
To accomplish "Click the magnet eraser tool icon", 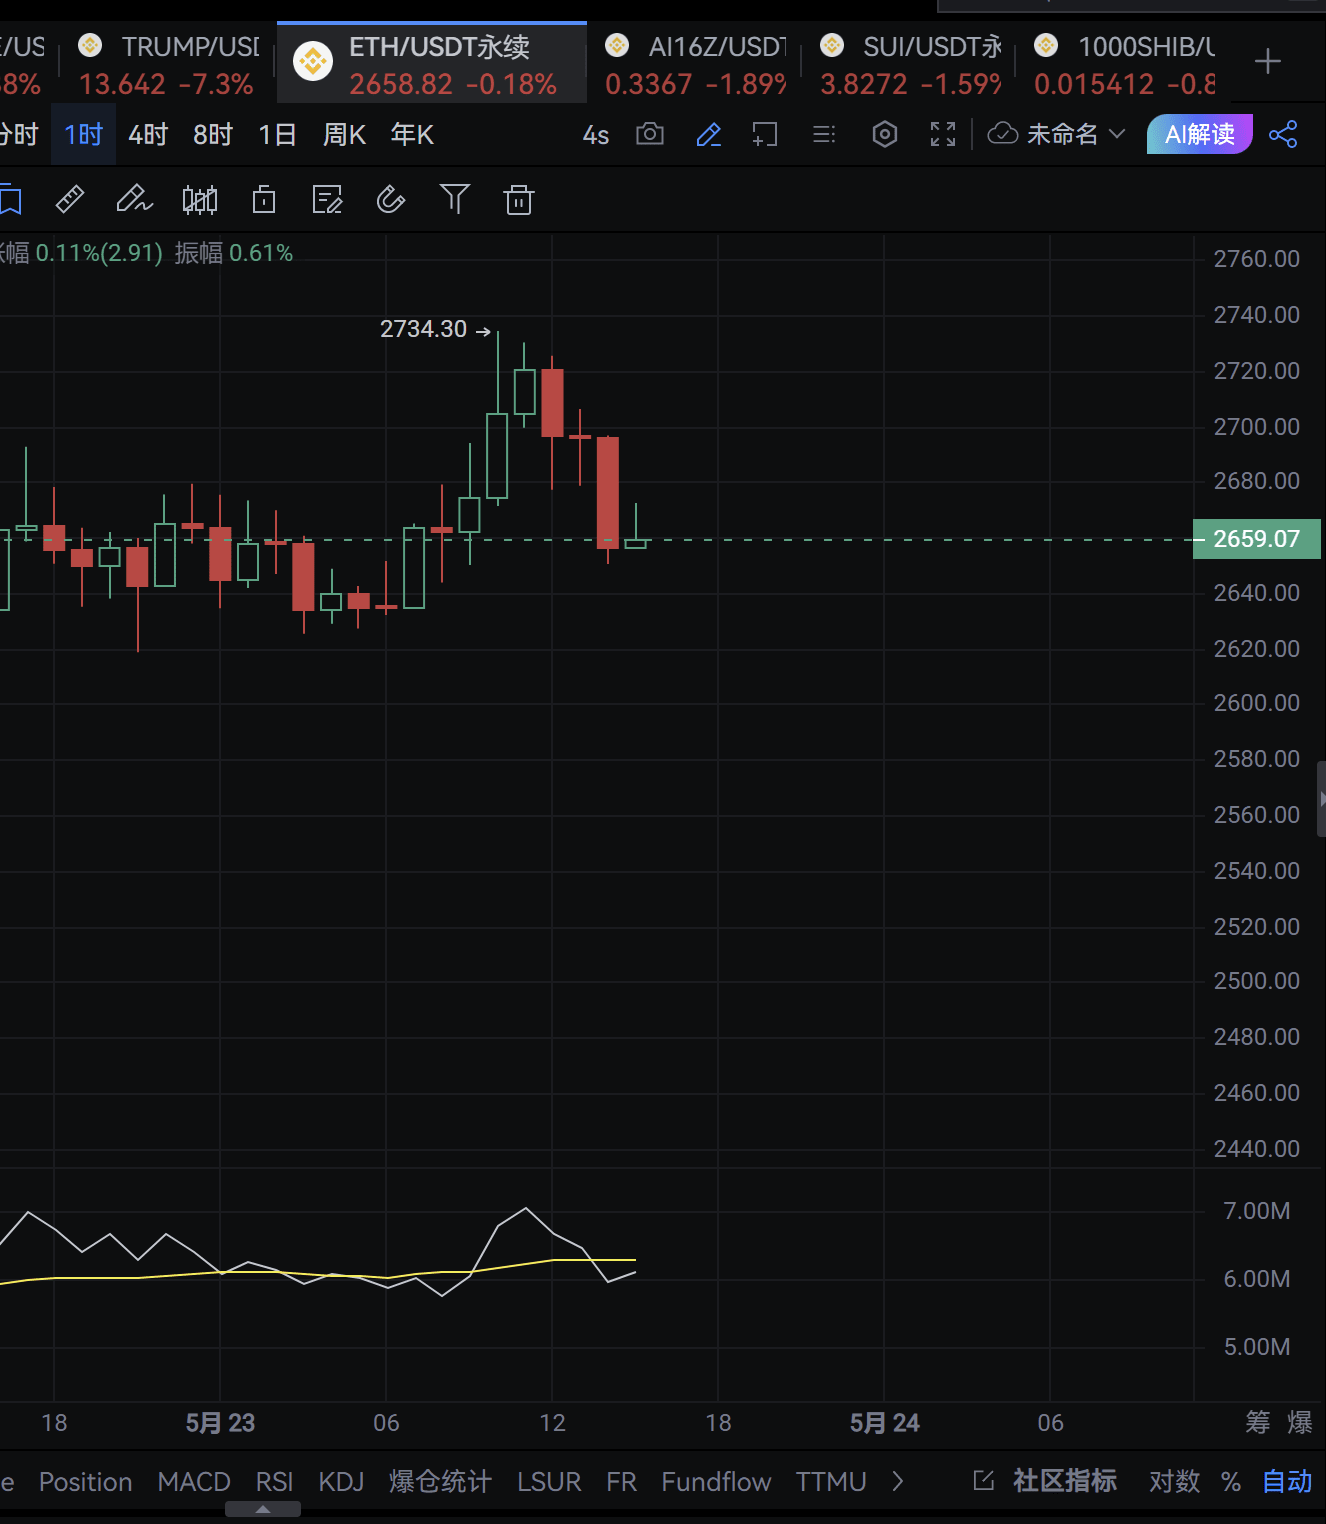I will 390,199.
